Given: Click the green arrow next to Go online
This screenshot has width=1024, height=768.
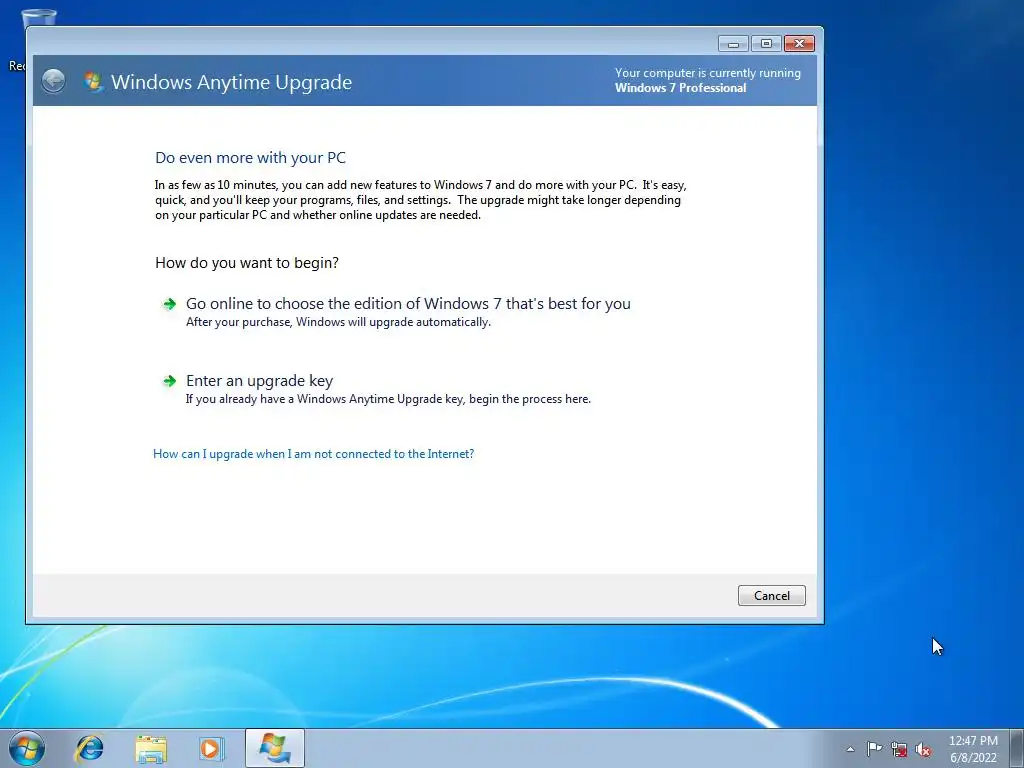Looking at the screenshot, I should point(170,304).
